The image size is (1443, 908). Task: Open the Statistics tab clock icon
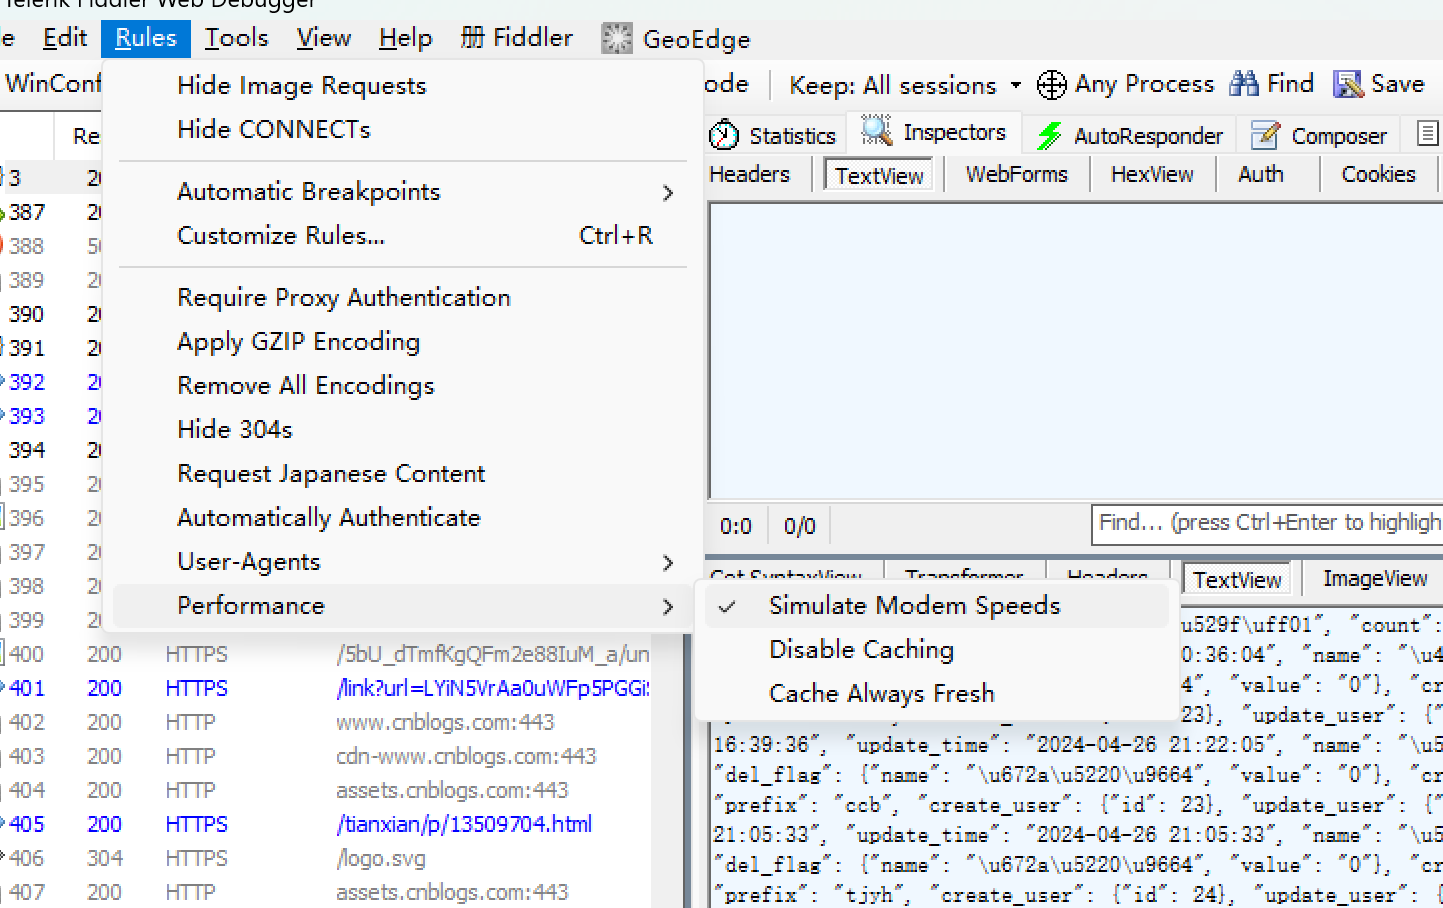[x=724, y=135]
